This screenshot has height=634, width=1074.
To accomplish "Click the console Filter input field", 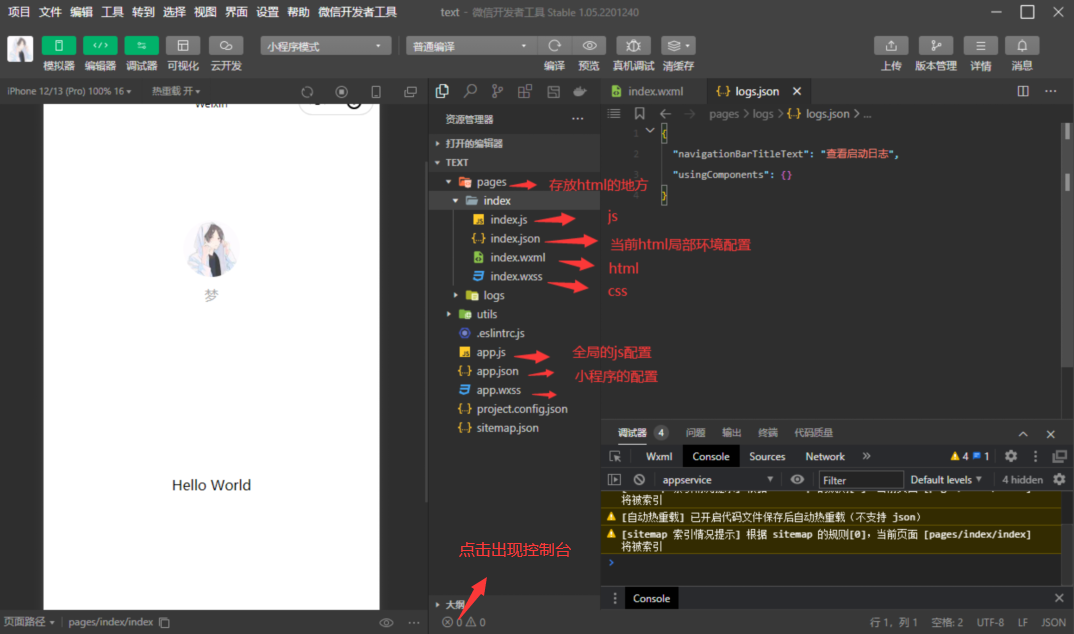I will tap(861, 480).
